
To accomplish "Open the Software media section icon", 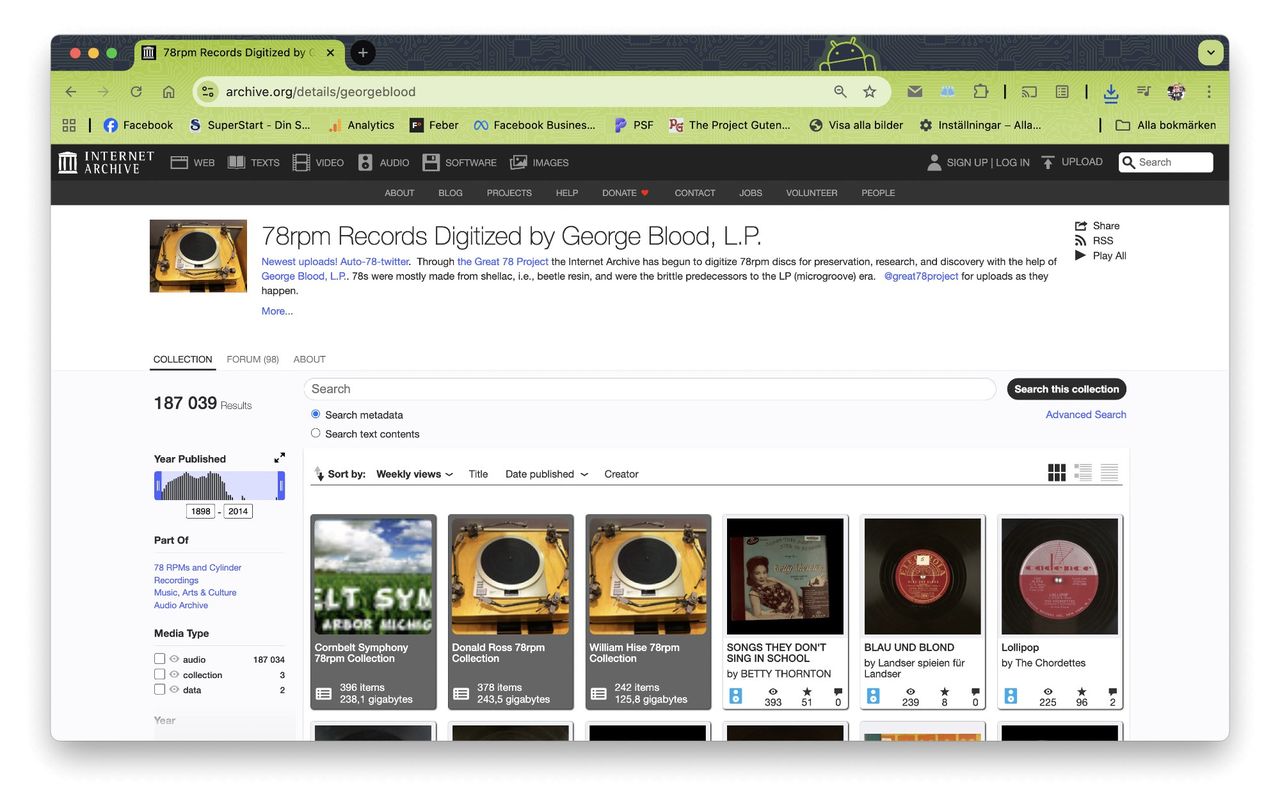I will (x=431, y=162).
